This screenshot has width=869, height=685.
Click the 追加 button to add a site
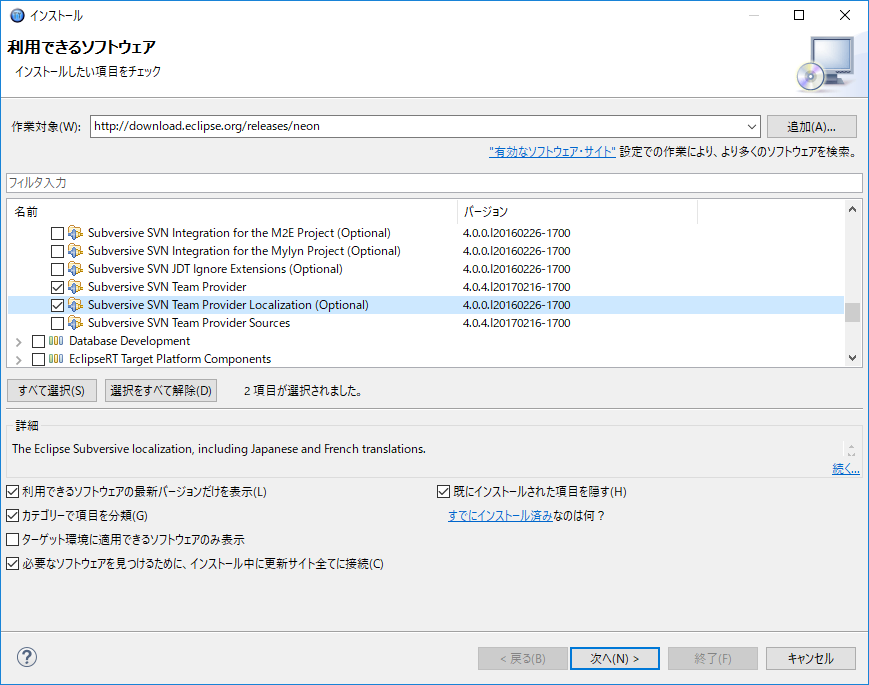point(811,126)
